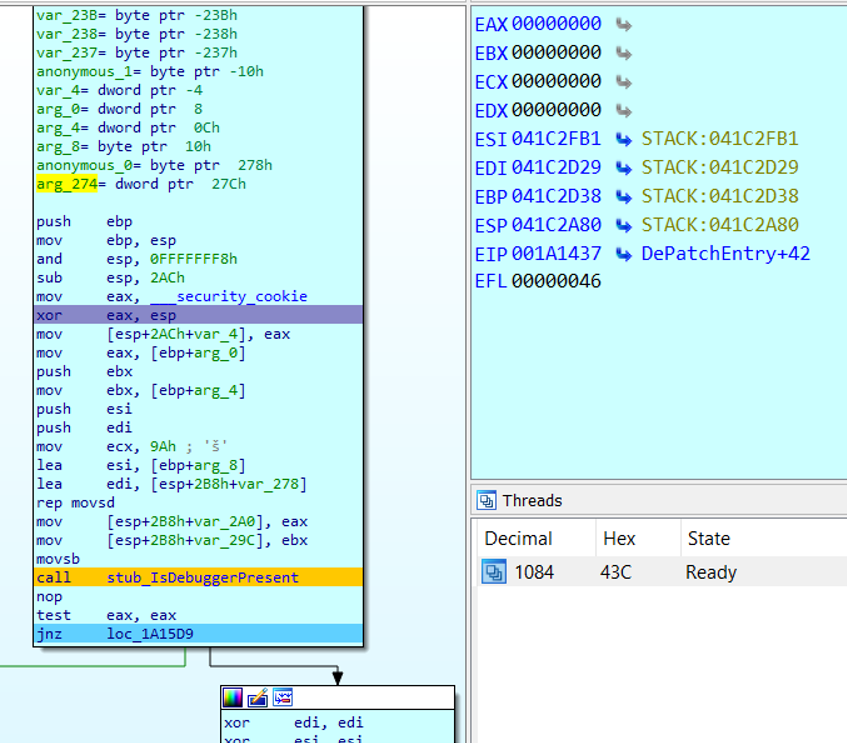The image size is (847, 743).
Task: Select thread decimal ID 1084
Action: pyautogui.click(x=534, y=572)
